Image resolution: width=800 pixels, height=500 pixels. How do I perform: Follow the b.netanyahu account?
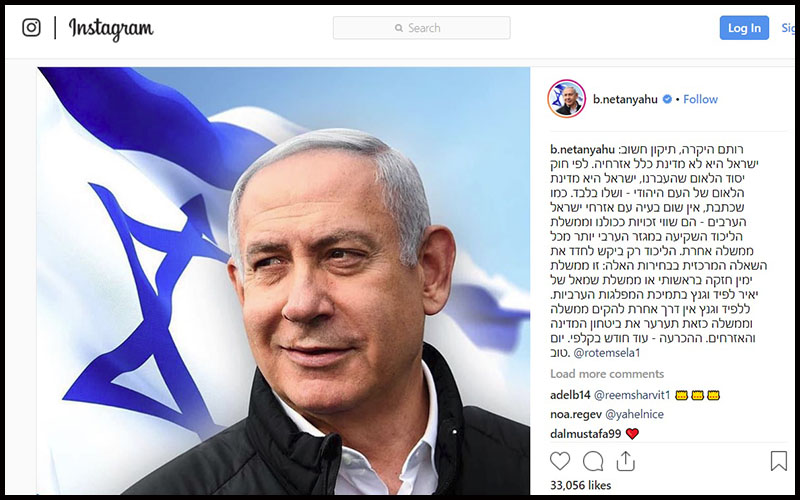(700, 99)
